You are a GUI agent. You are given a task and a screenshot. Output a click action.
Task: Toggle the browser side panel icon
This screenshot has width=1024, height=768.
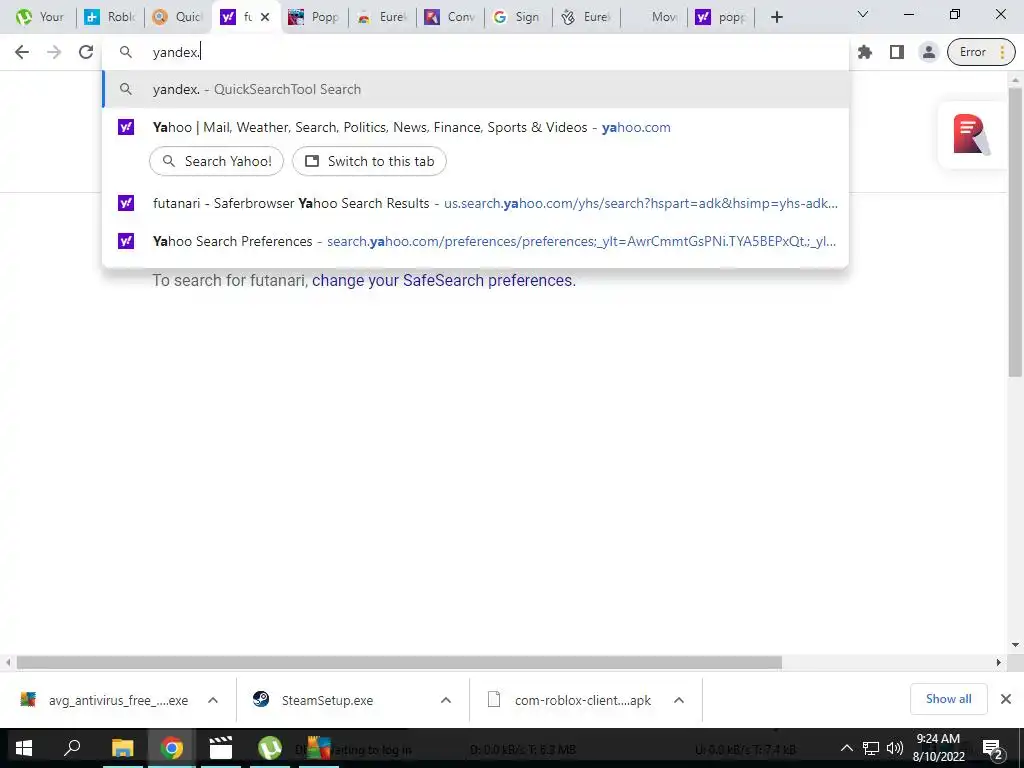[897, 52]
